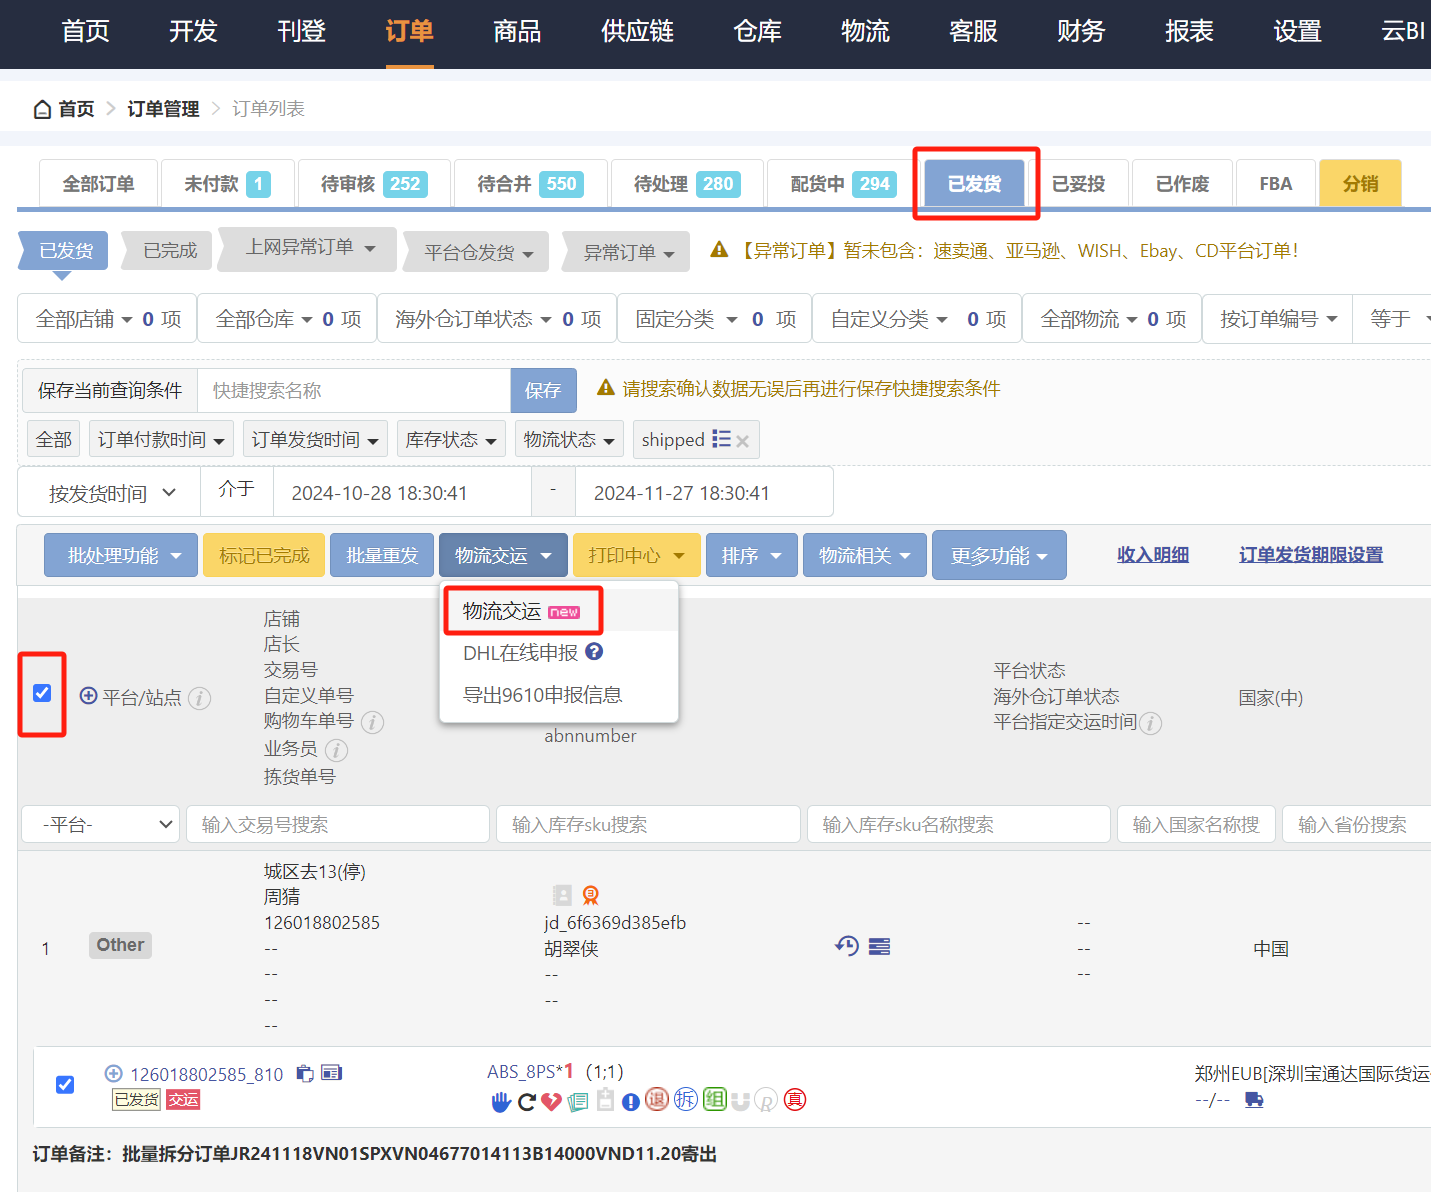1431x1192 pixels.
Task: Click the operation history clock icon
Action: pos(847,945)
